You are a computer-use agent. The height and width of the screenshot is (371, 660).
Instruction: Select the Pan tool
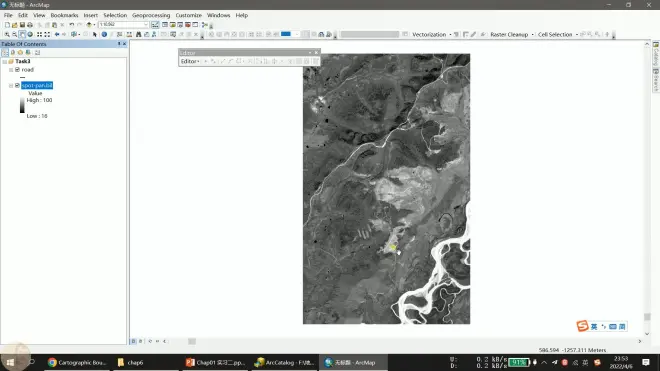click(22, 35)
